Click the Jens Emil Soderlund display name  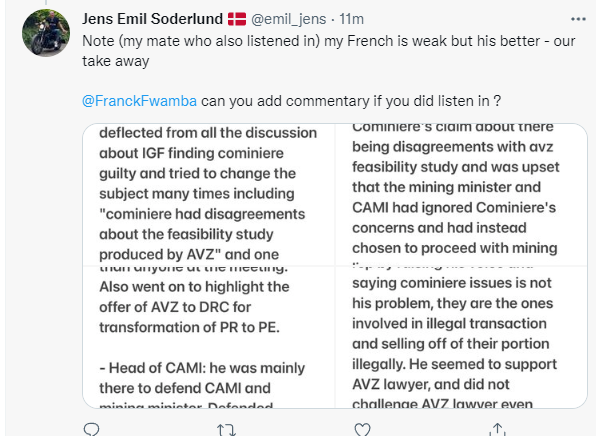[152, 19]
